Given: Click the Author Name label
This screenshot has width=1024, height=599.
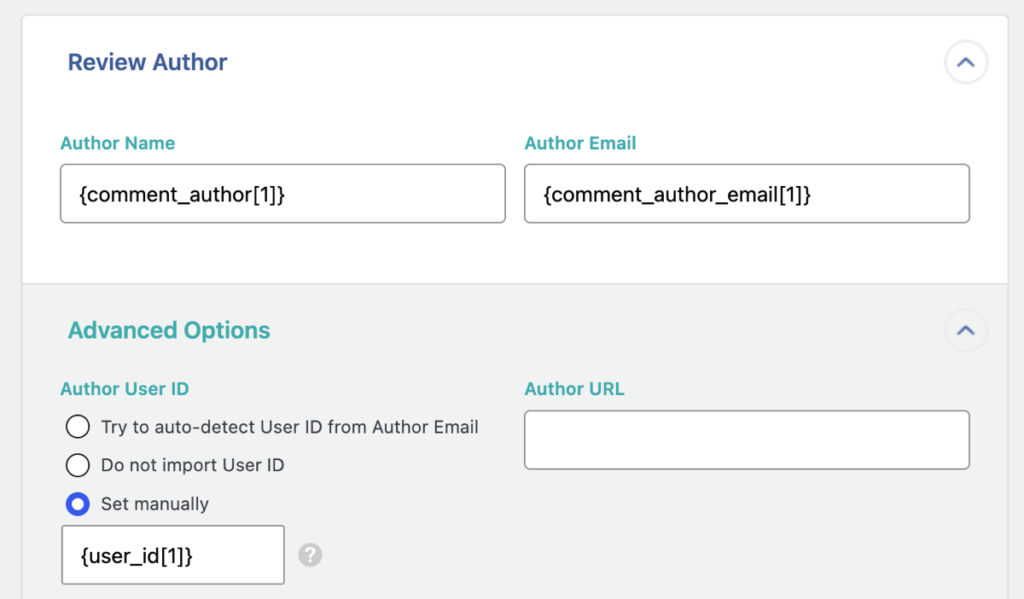Looking at the screenshot, I should [118, 143].
